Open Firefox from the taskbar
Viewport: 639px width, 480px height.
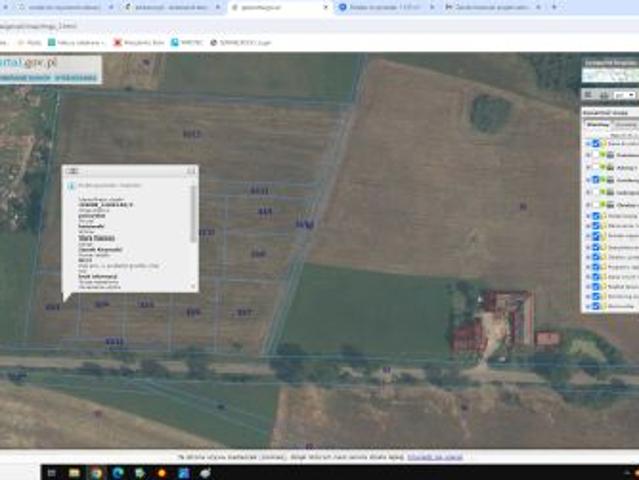162,473
